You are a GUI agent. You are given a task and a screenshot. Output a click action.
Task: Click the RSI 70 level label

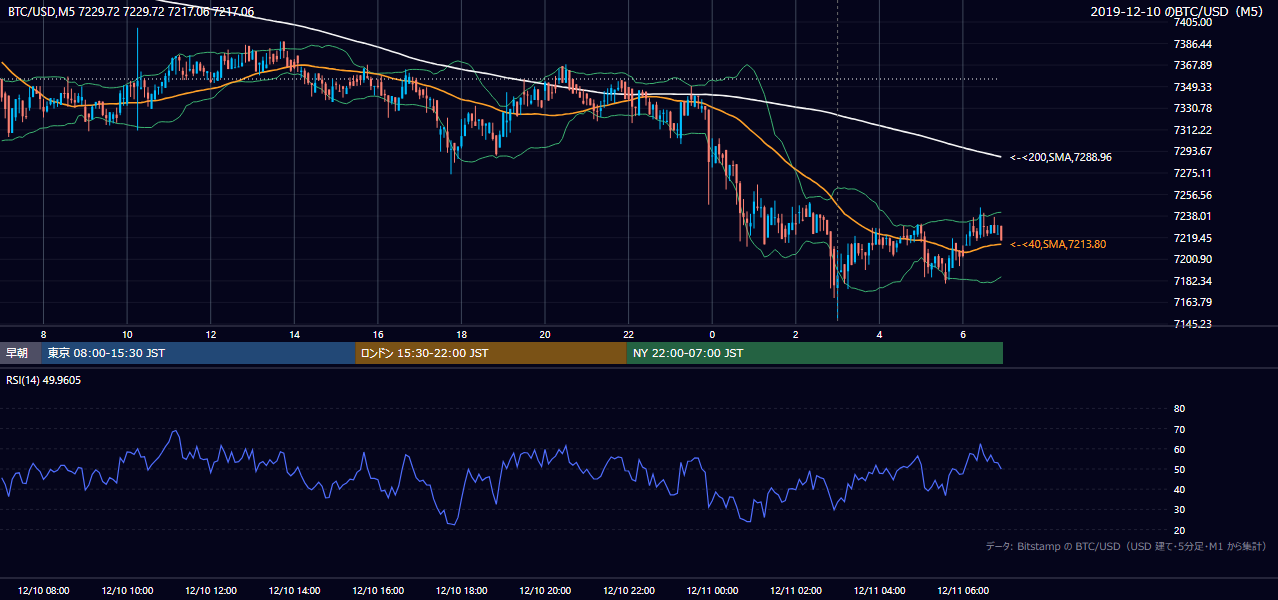coord(1179,429)
